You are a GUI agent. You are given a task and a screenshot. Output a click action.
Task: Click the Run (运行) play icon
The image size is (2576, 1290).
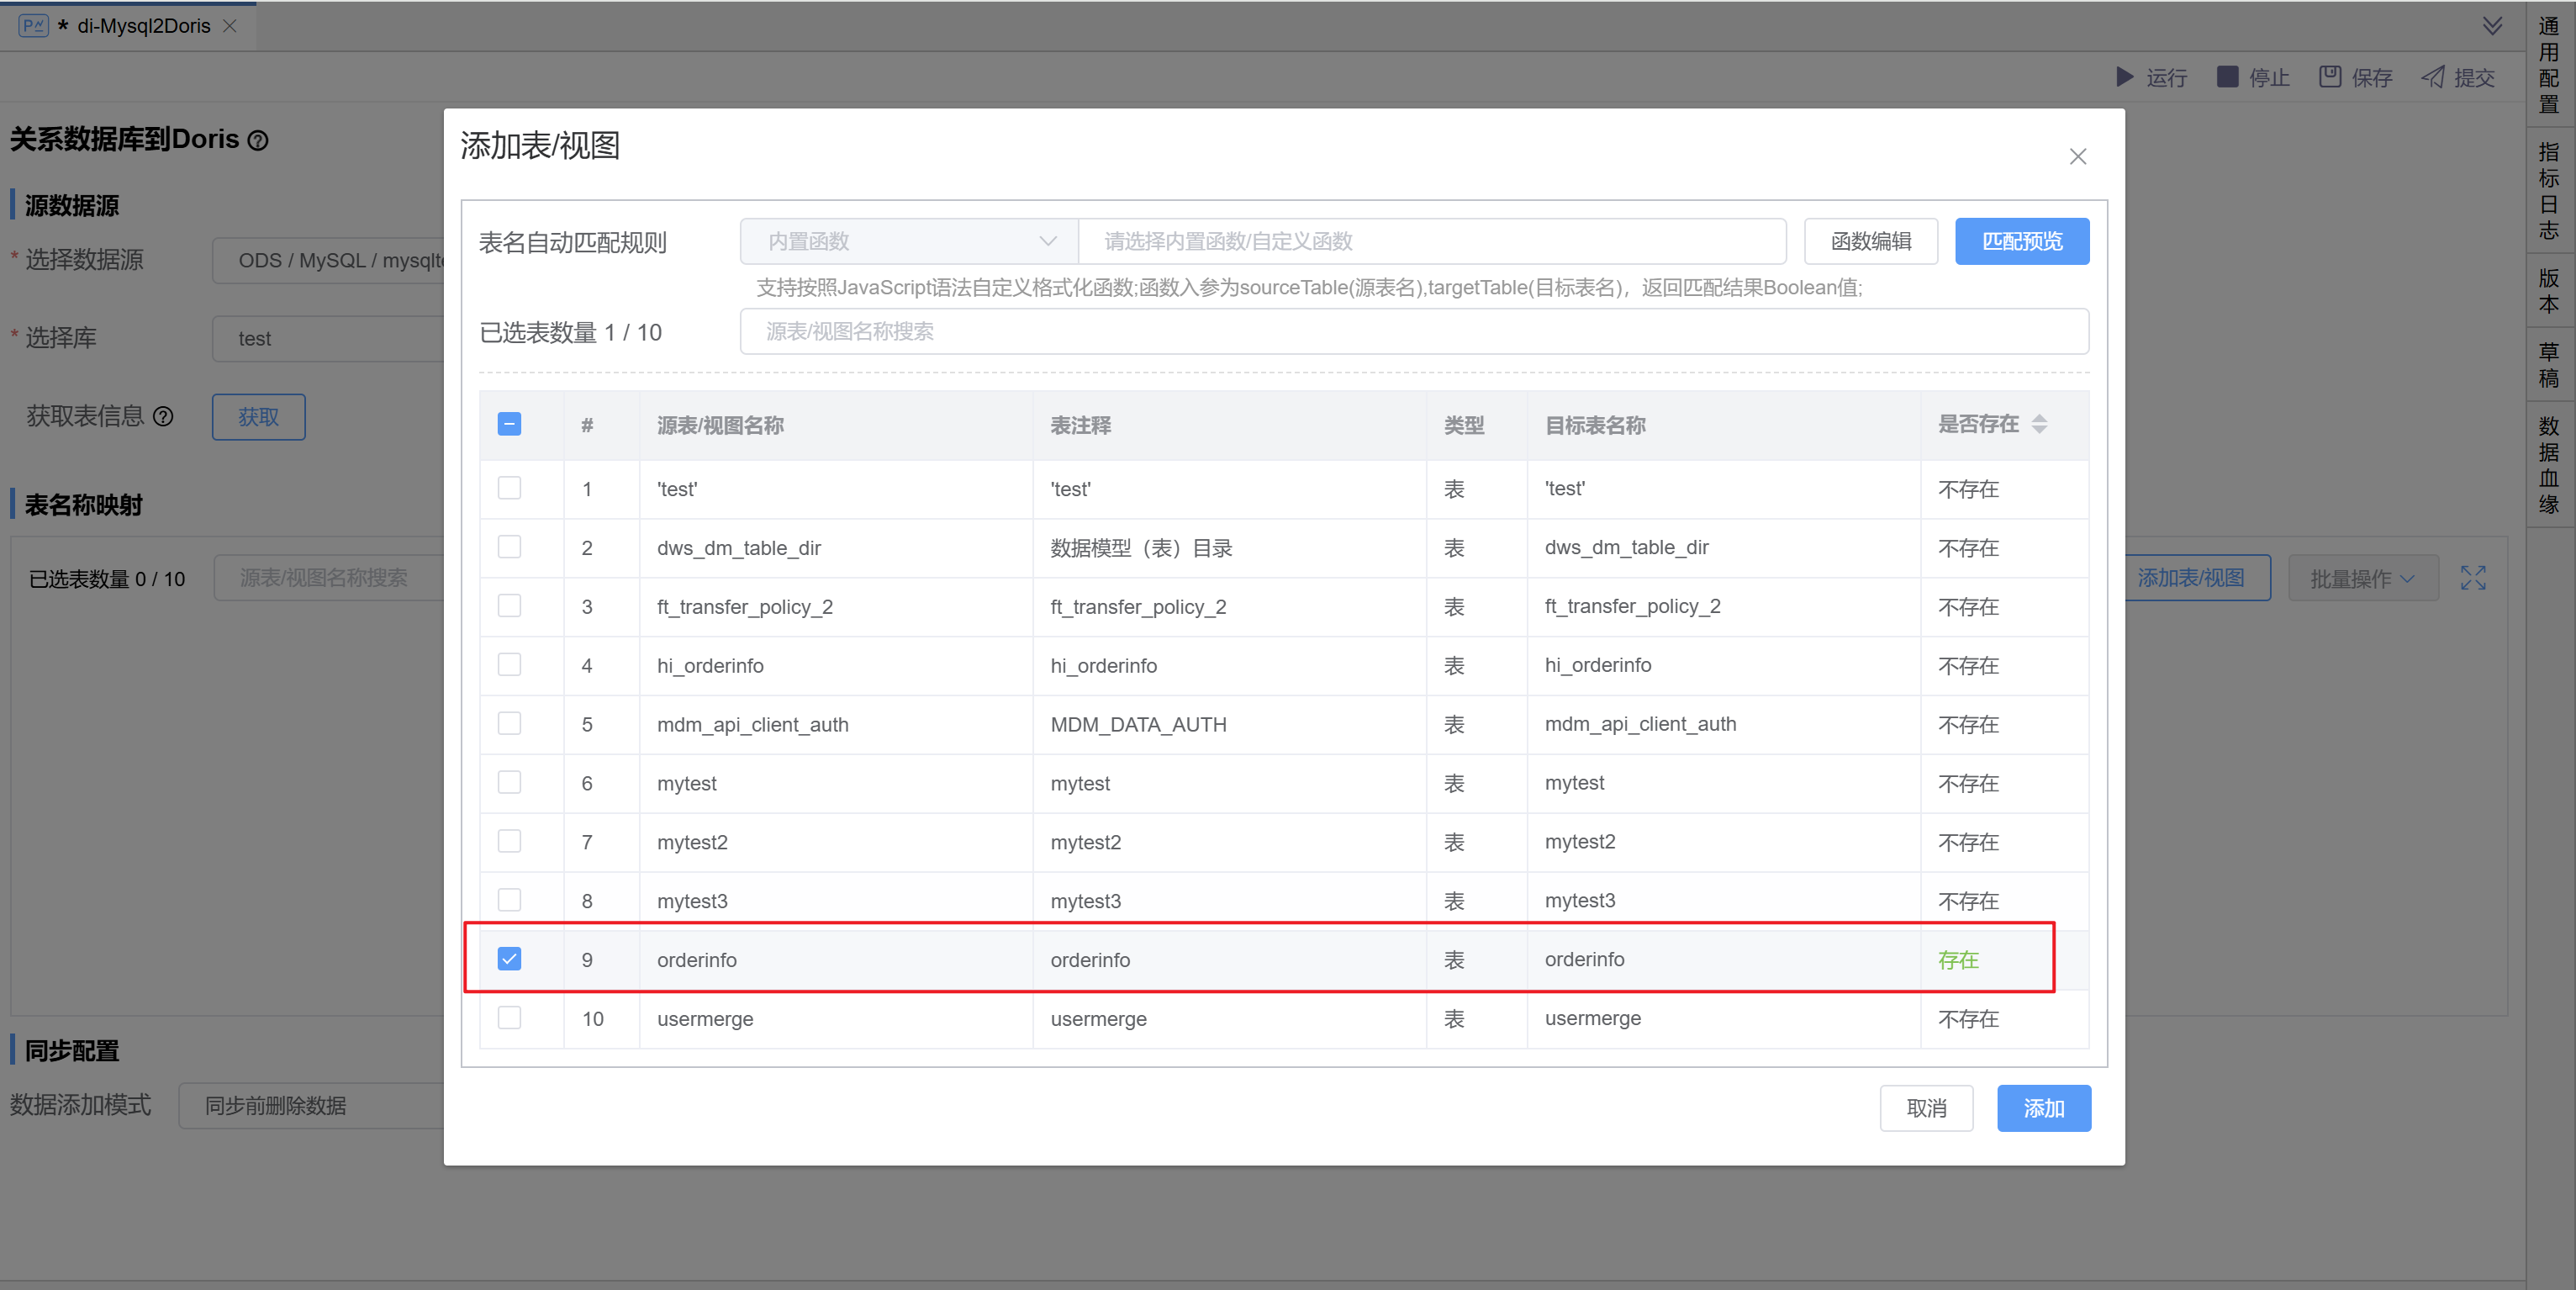pyautogui.click(x=2124, y=77)
